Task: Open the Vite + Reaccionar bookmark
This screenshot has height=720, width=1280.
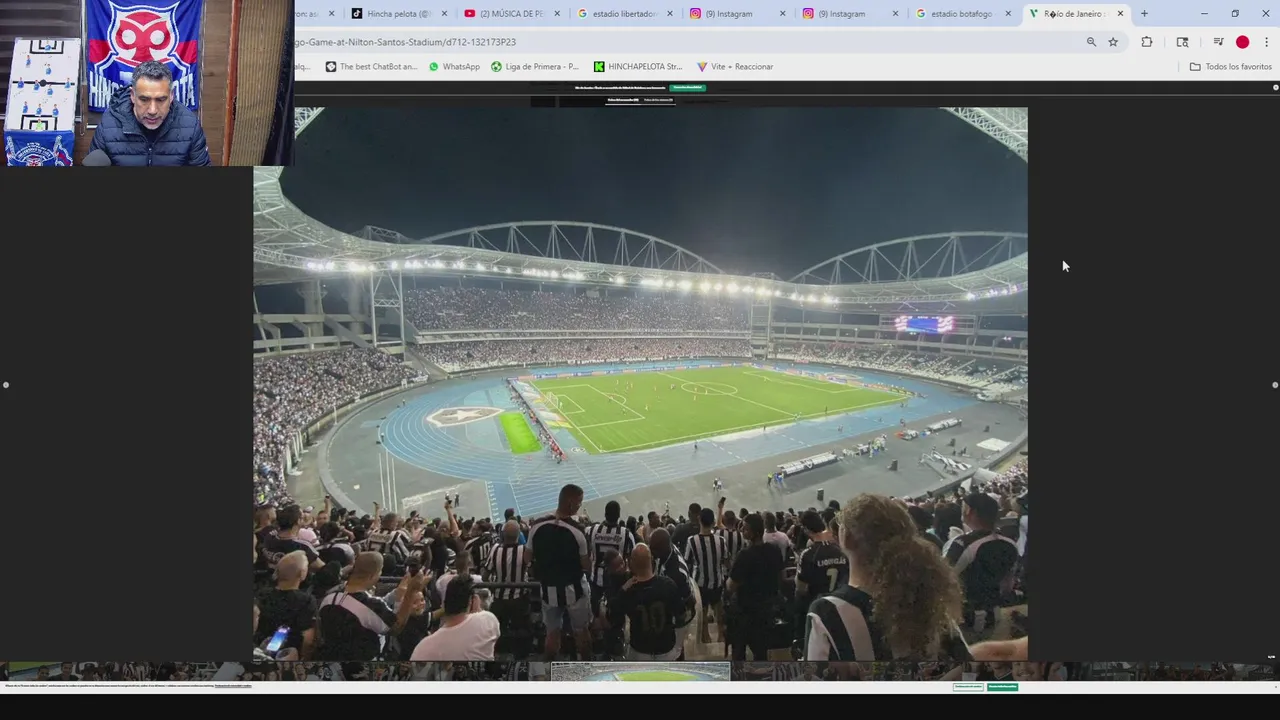Action: click(x=735, y=67)
